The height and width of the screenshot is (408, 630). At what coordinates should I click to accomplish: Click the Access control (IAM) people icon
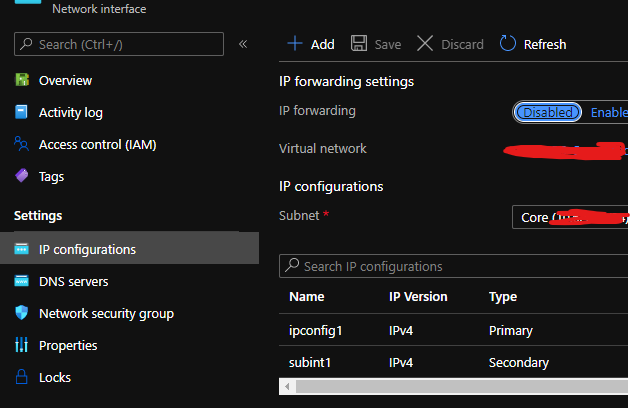21,144
